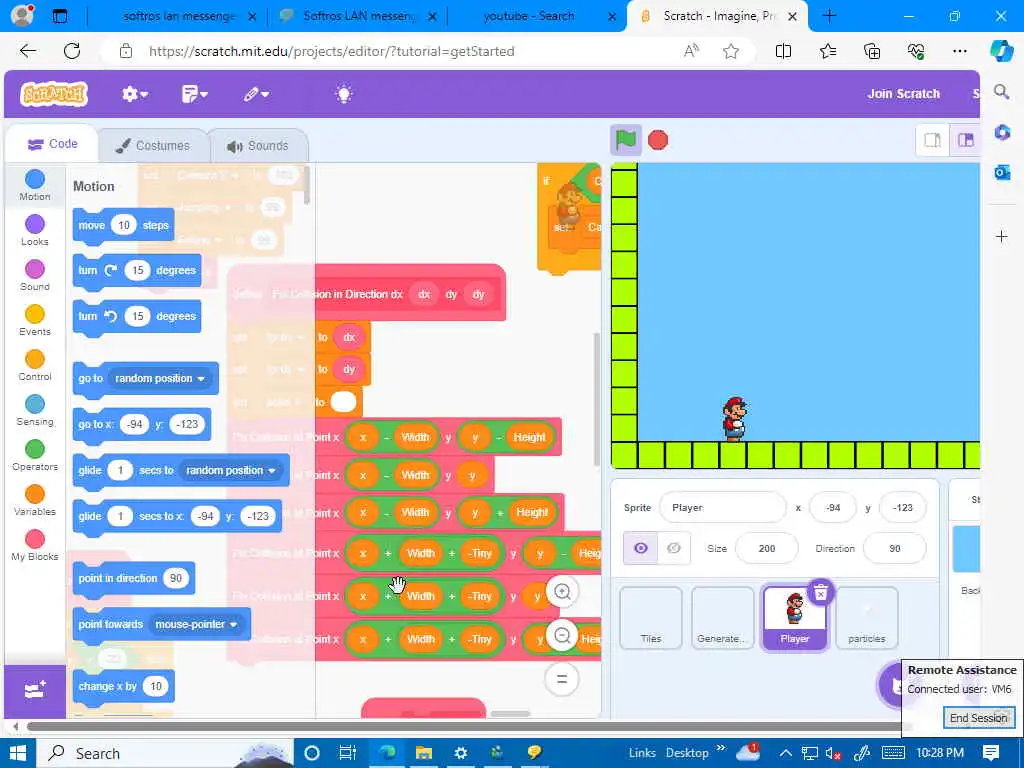Screen dimensions: 1024x768
Task: Open the Read aloud icon in address bar
Action: tap(691, 51)
